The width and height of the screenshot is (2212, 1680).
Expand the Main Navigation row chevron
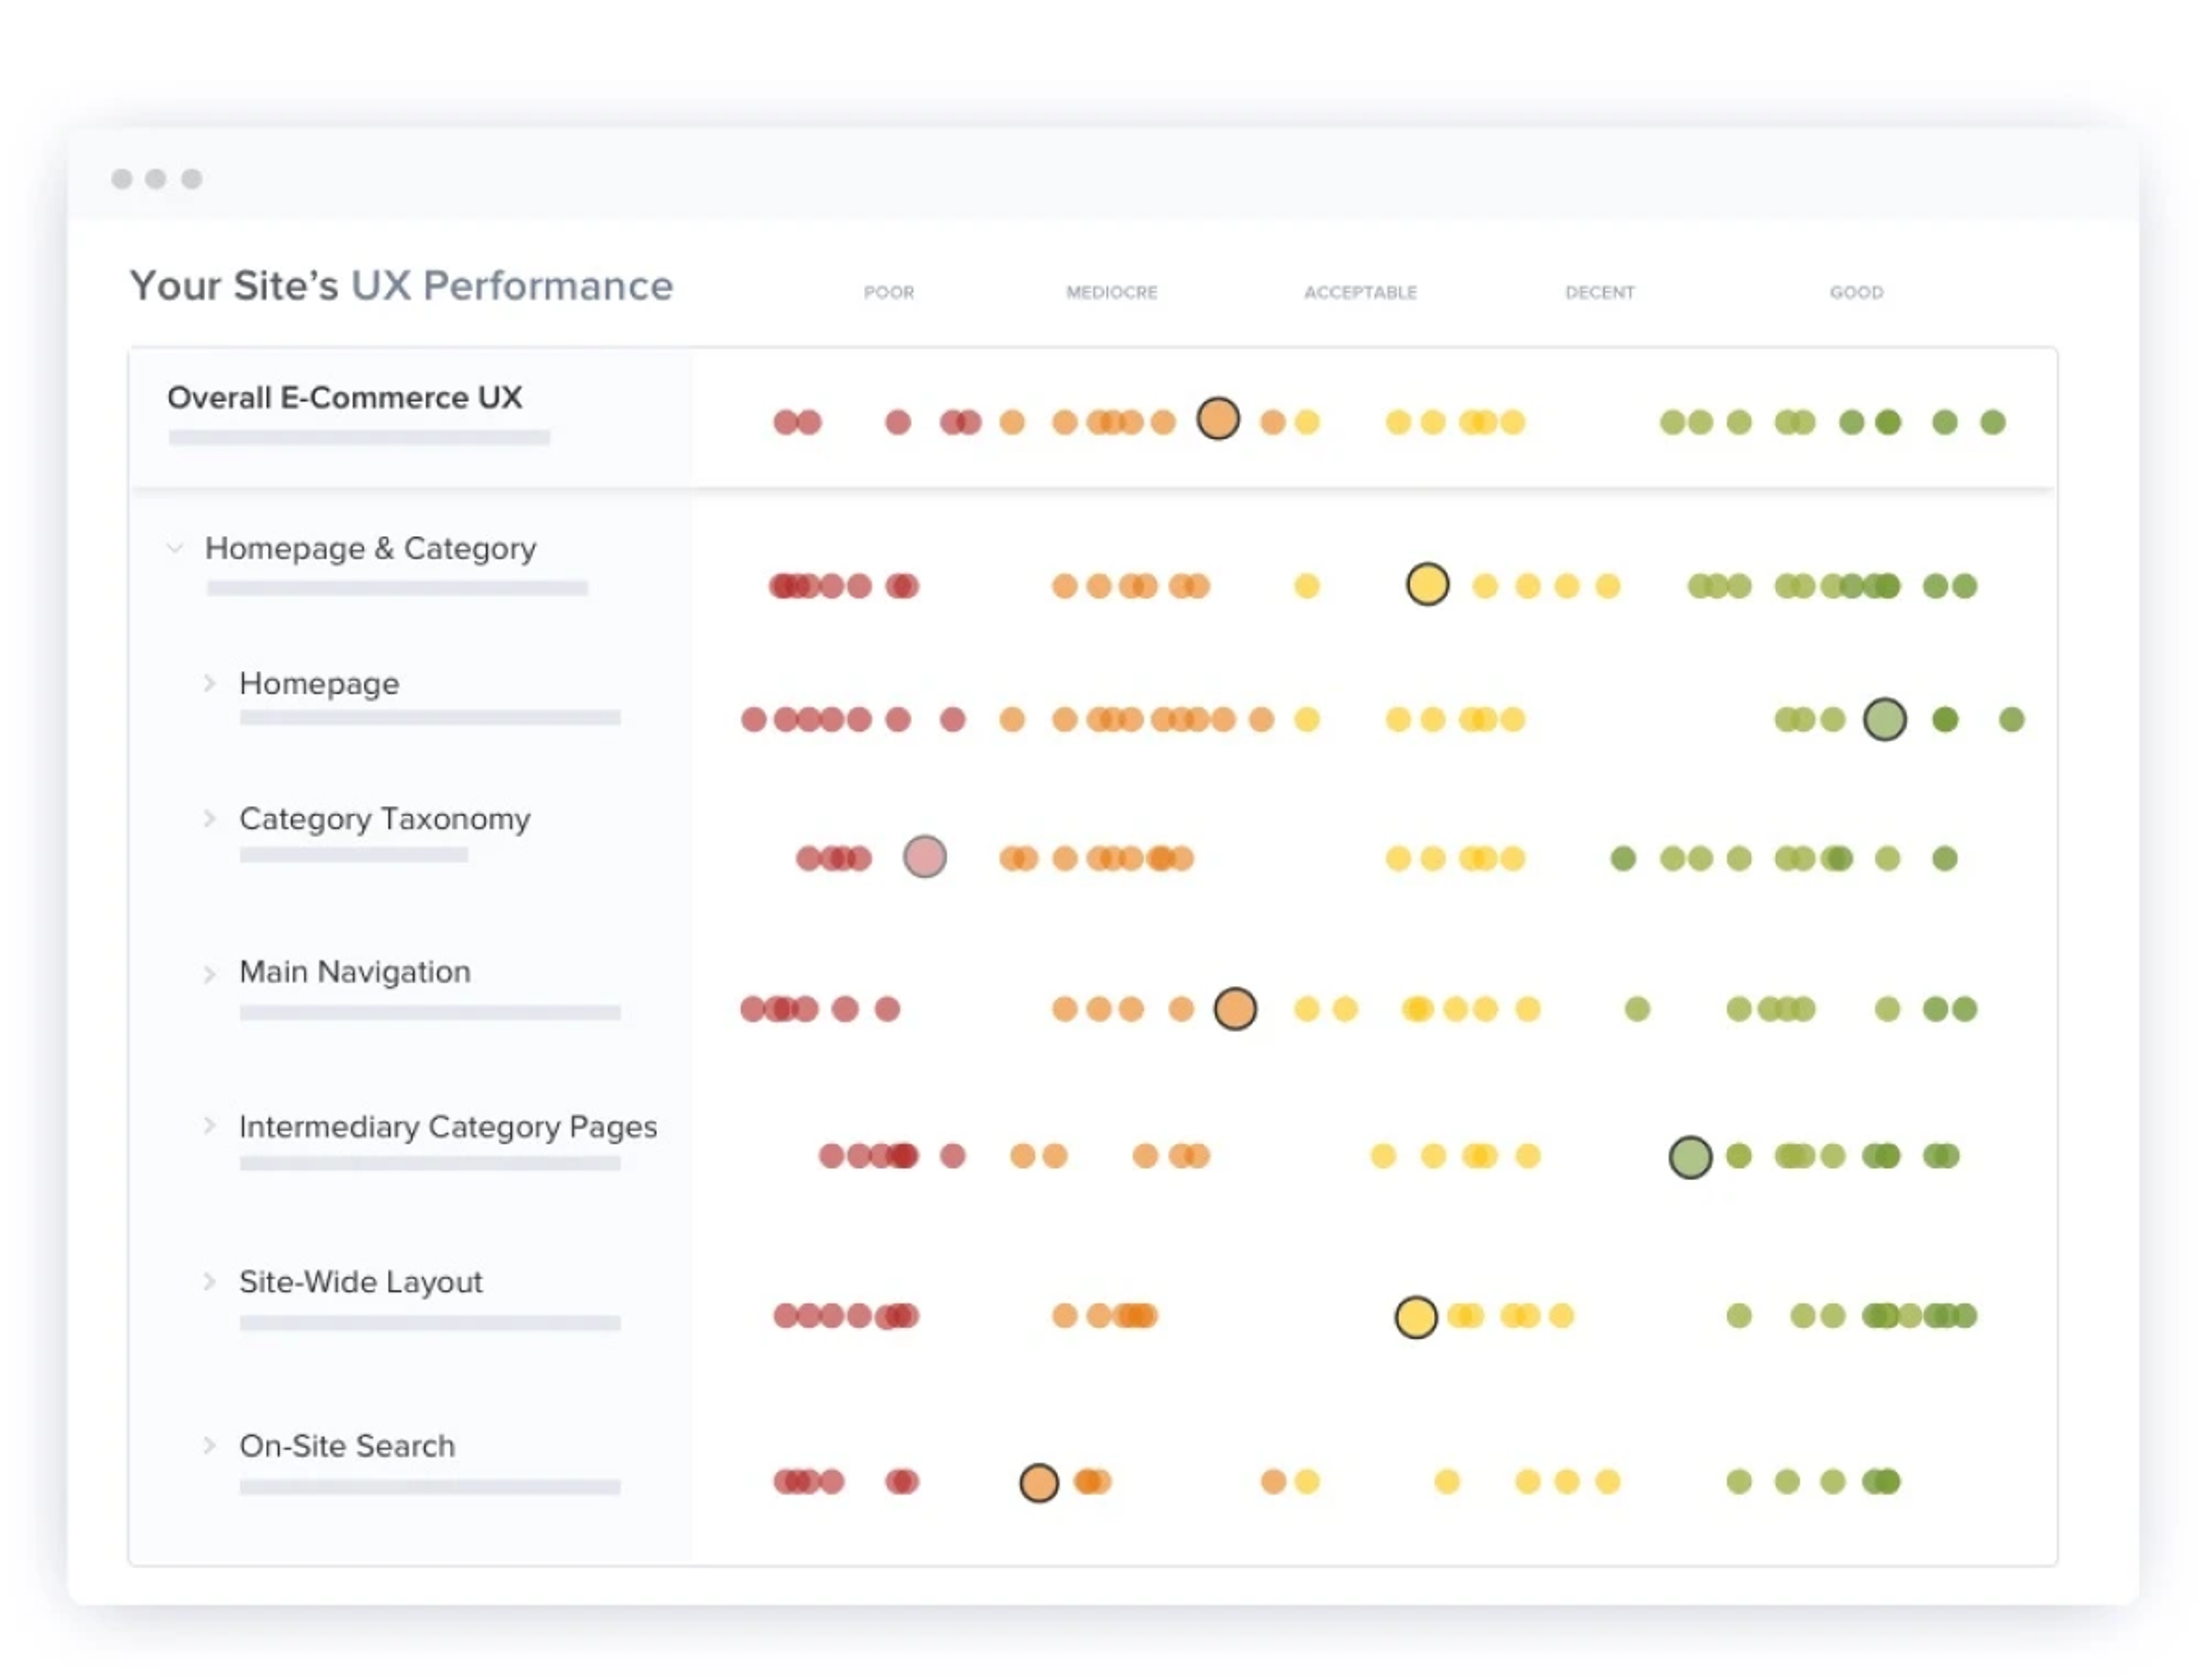click(x=209, y=973)
